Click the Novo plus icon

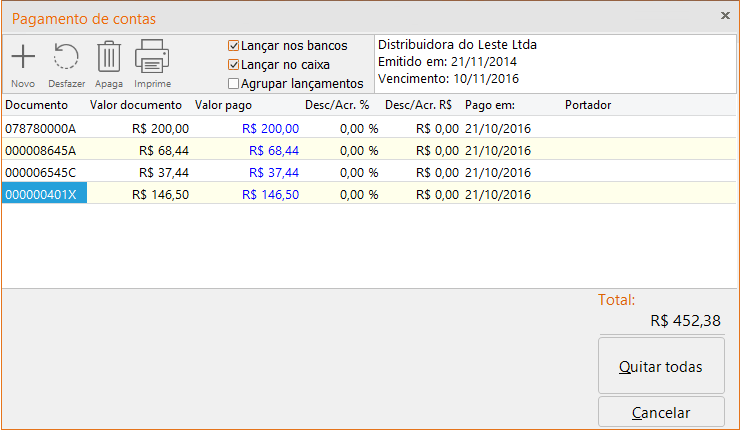click(23, 57)
